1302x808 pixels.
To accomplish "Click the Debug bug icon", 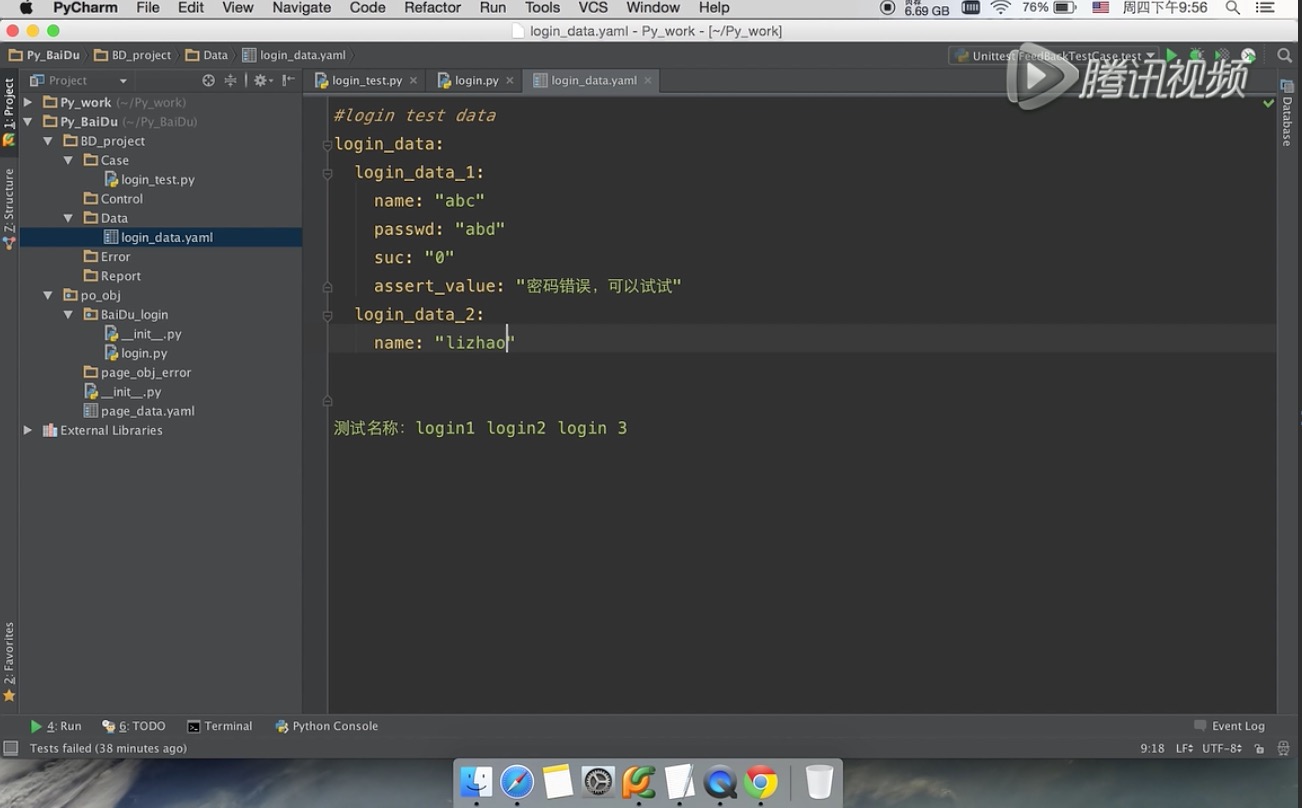I will point(1196,56).
